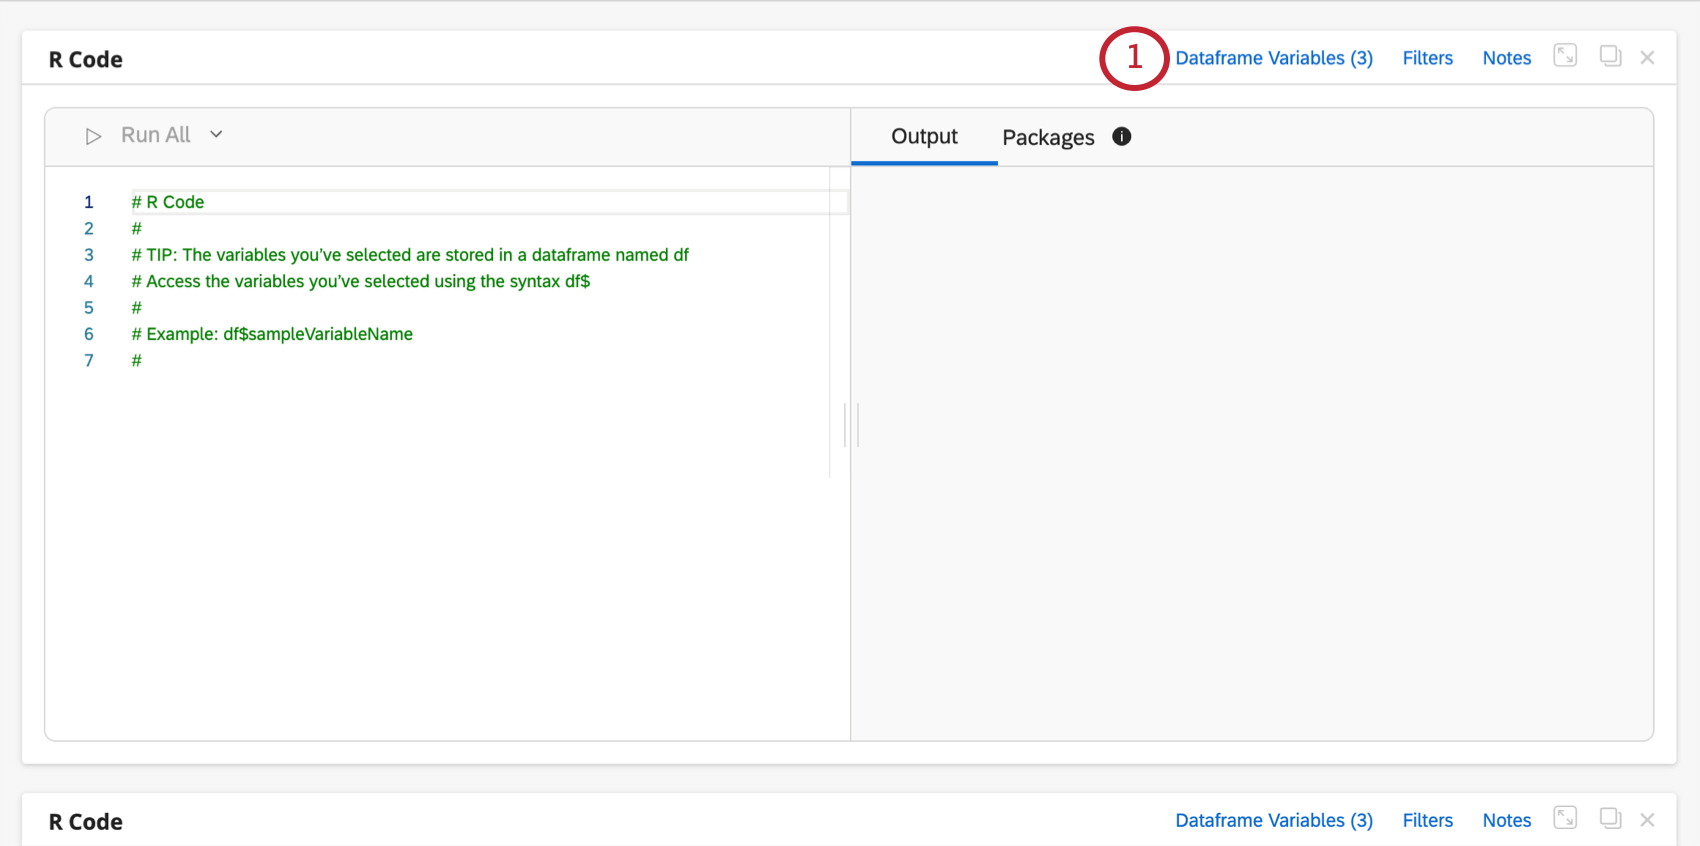1700x846 pixels.
Task: Open Notes in the bottom R Code card
Action: click(1506, 820)
